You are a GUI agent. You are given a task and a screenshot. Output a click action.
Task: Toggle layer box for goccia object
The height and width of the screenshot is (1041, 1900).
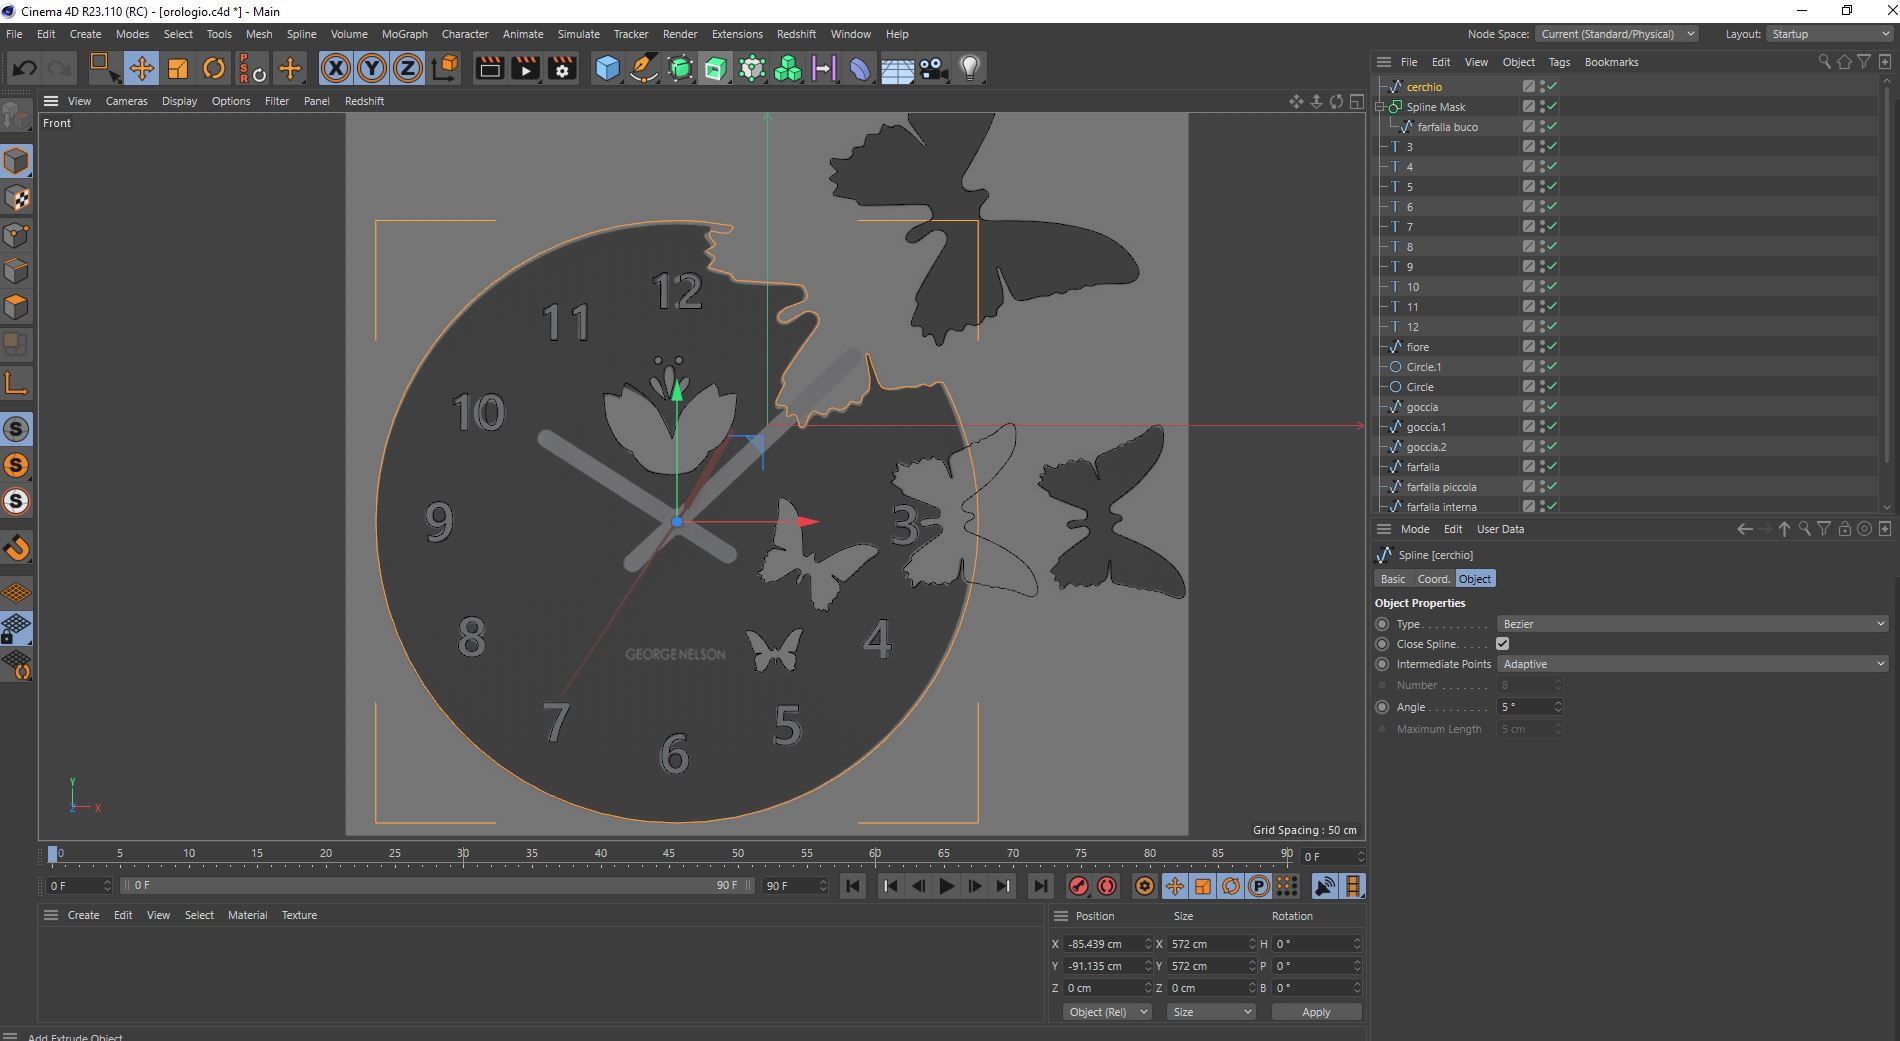1528,406
